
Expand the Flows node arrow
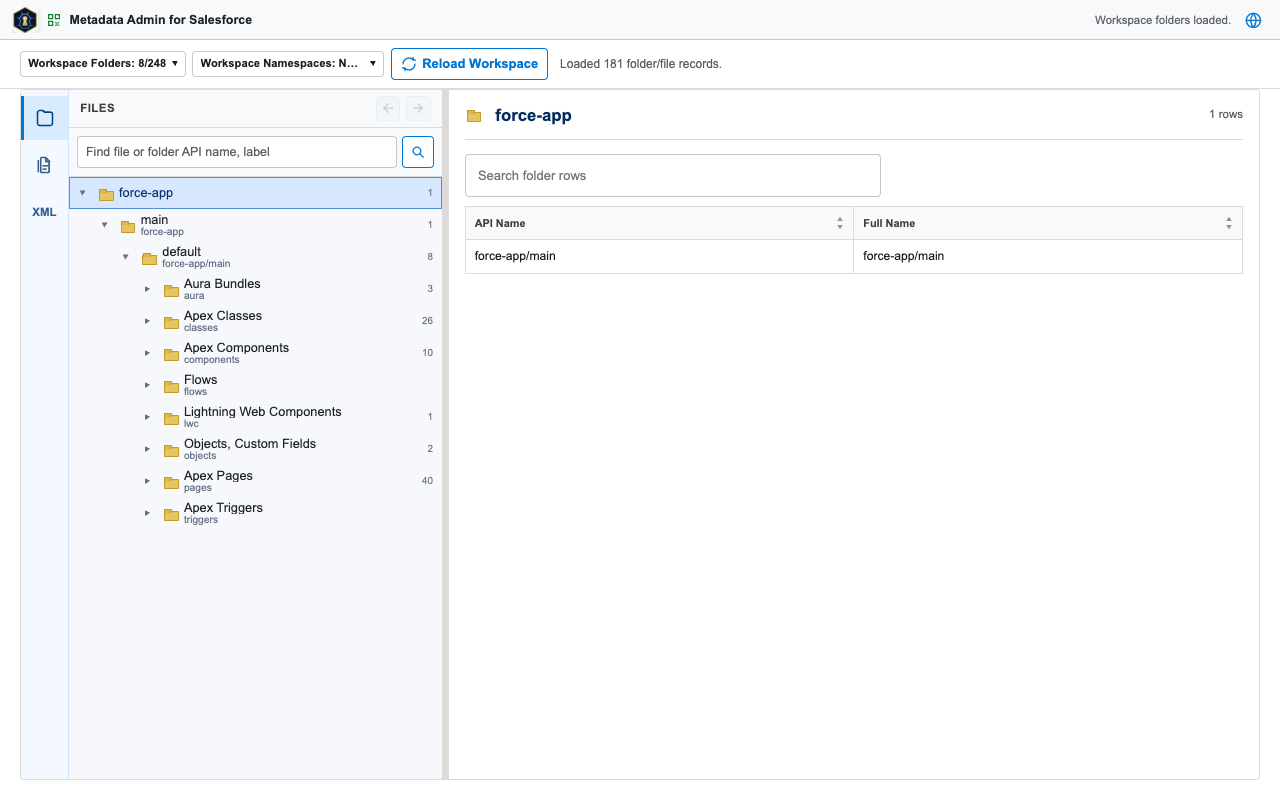pyautogui.click(x=147, y=385)
